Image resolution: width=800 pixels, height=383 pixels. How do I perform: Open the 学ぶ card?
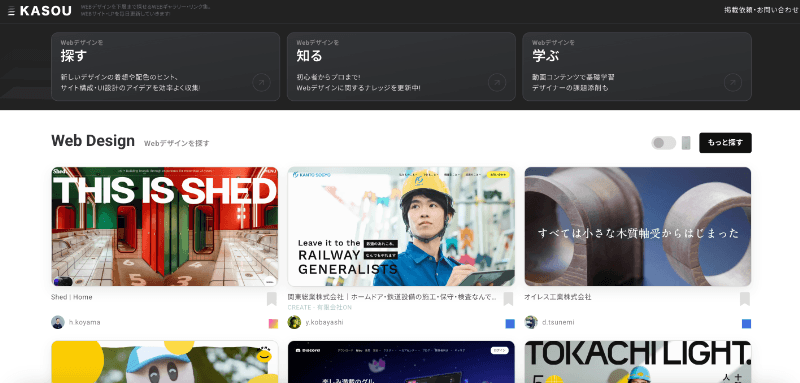pyautogui.click(x=637, y=66)
